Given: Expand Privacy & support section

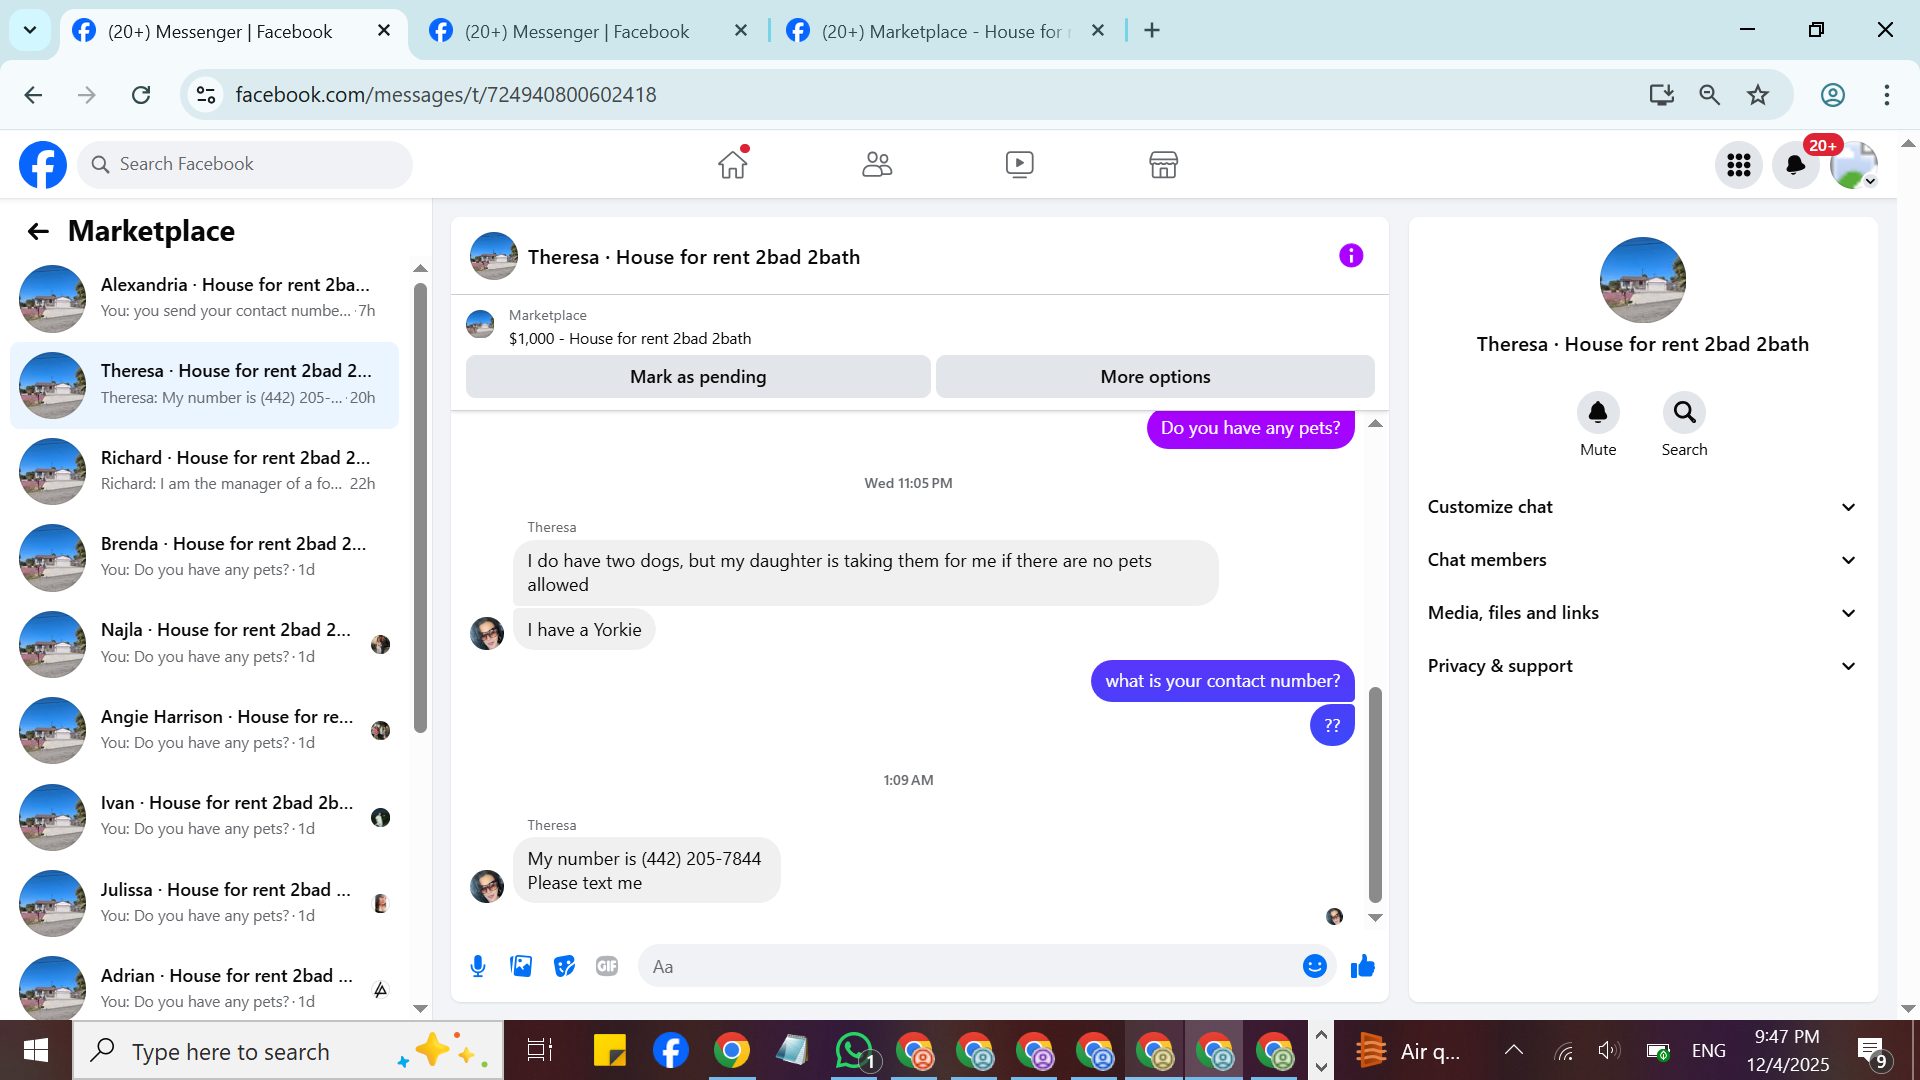Looking at the screenshot, I should (1641, 666).
